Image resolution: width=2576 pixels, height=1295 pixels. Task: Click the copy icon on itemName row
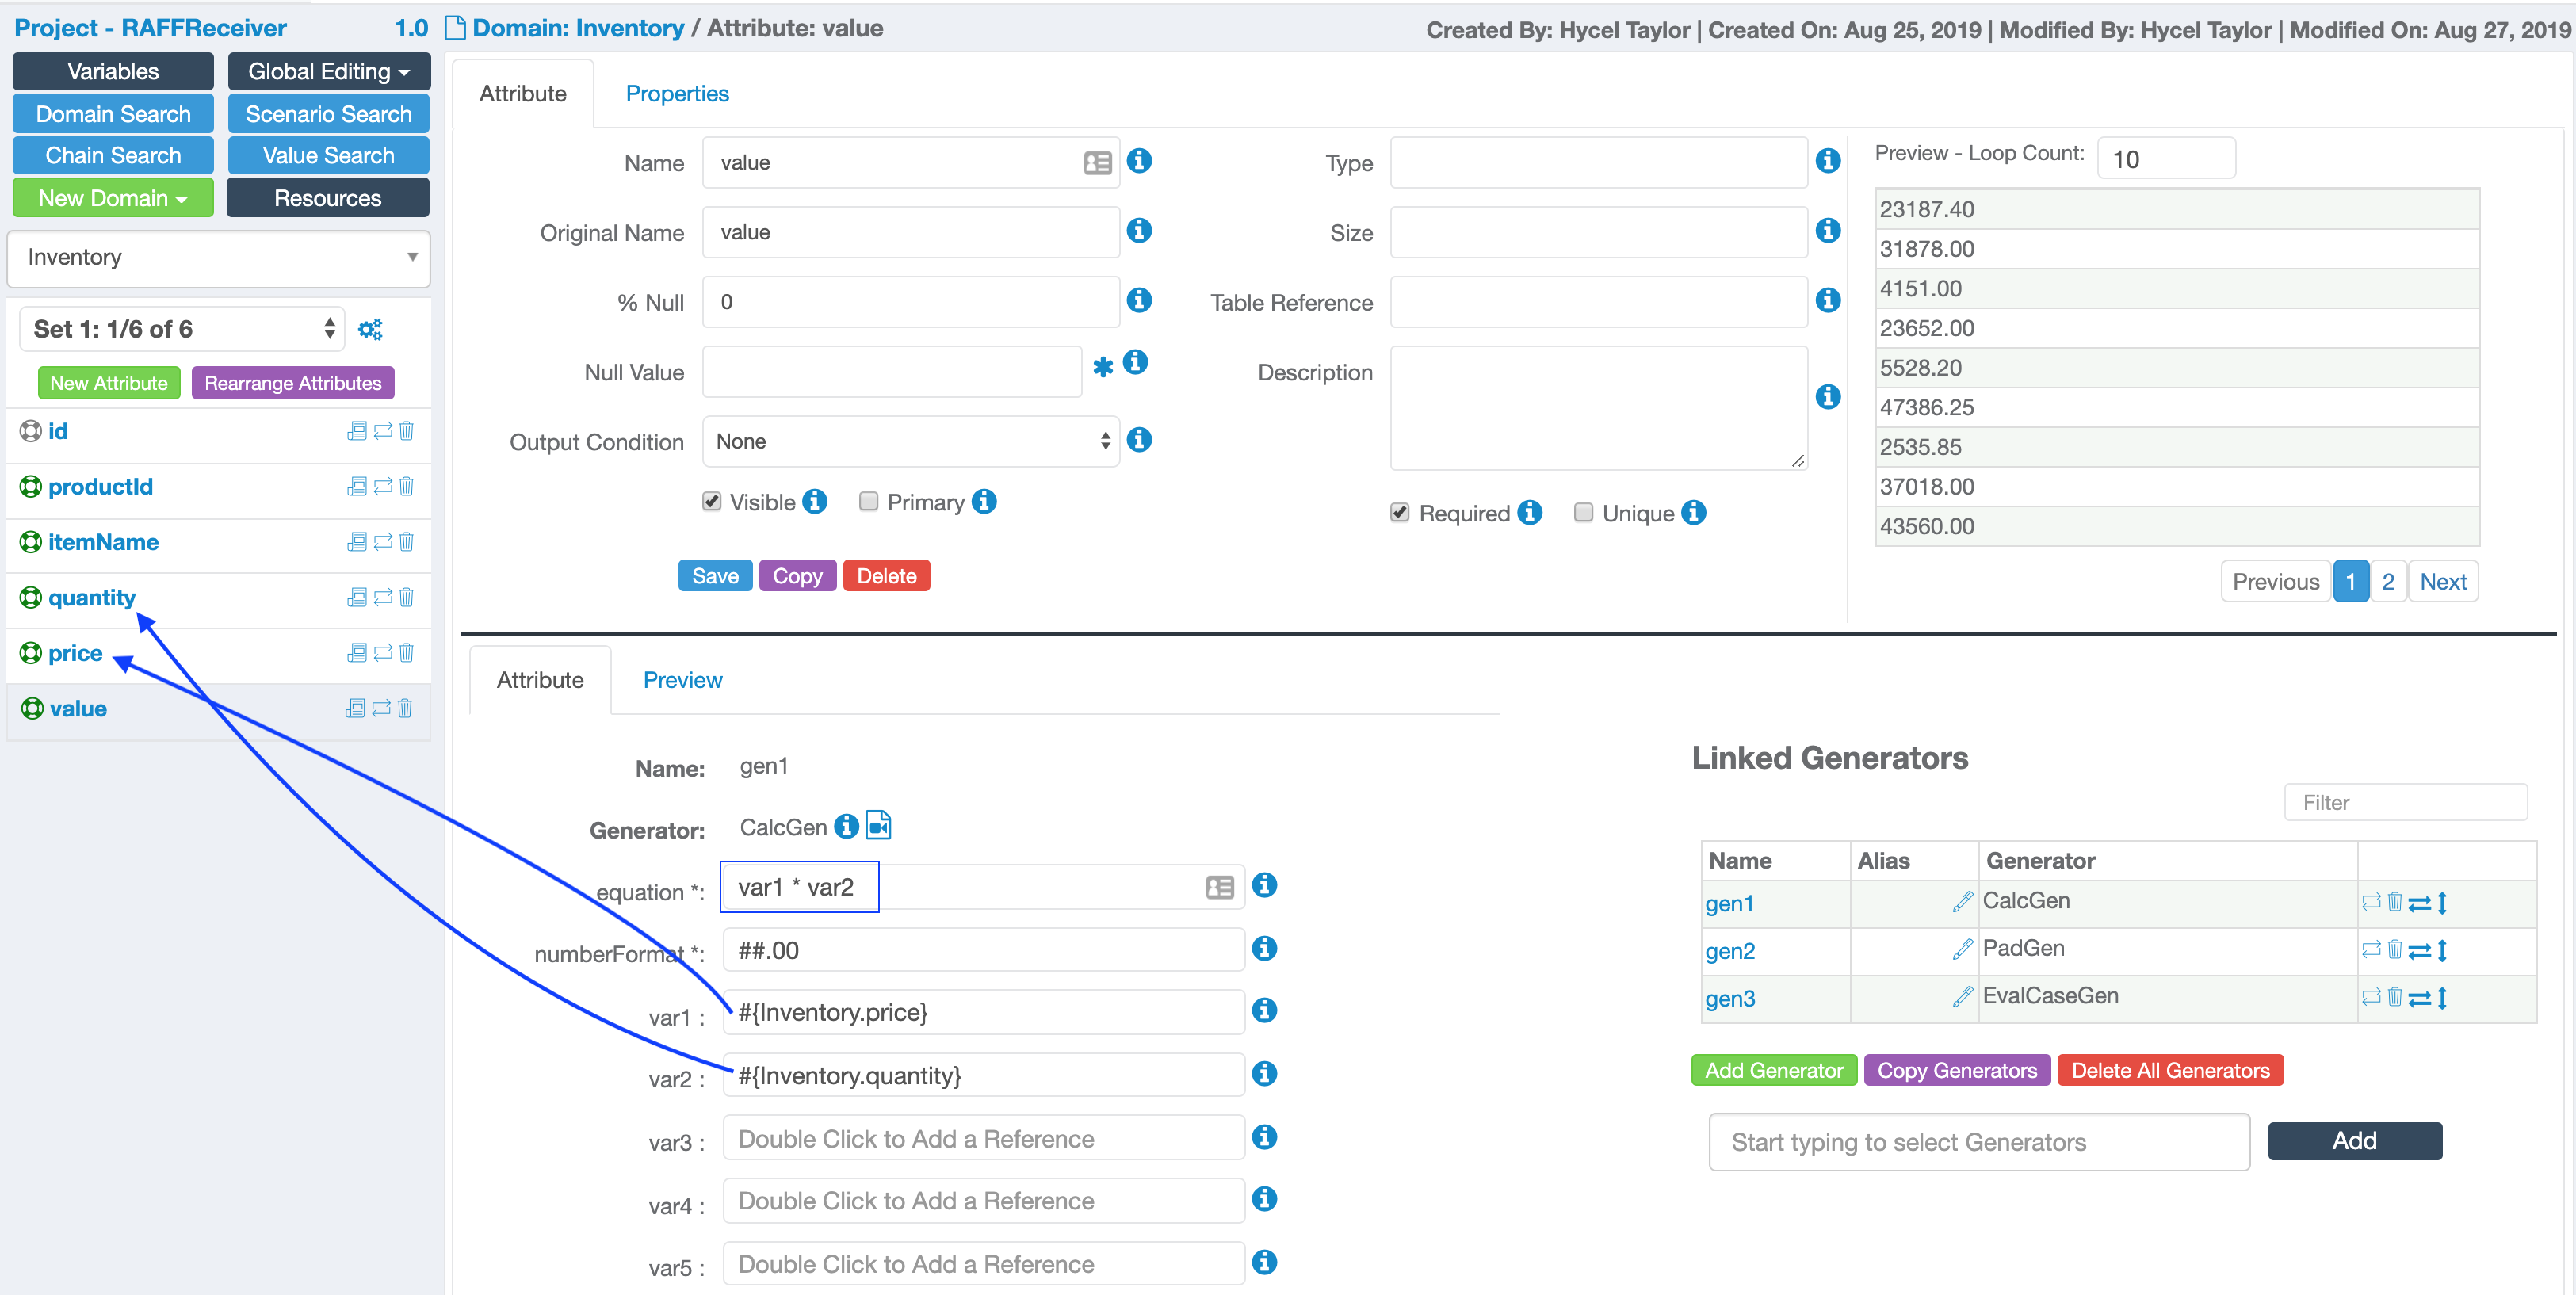point(356,542)
